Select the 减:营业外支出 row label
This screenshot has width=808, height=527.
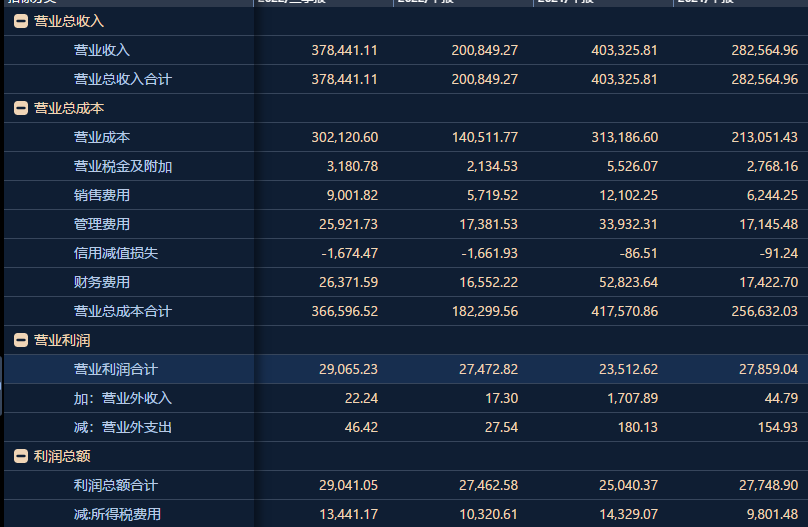[x=123, y=427]
